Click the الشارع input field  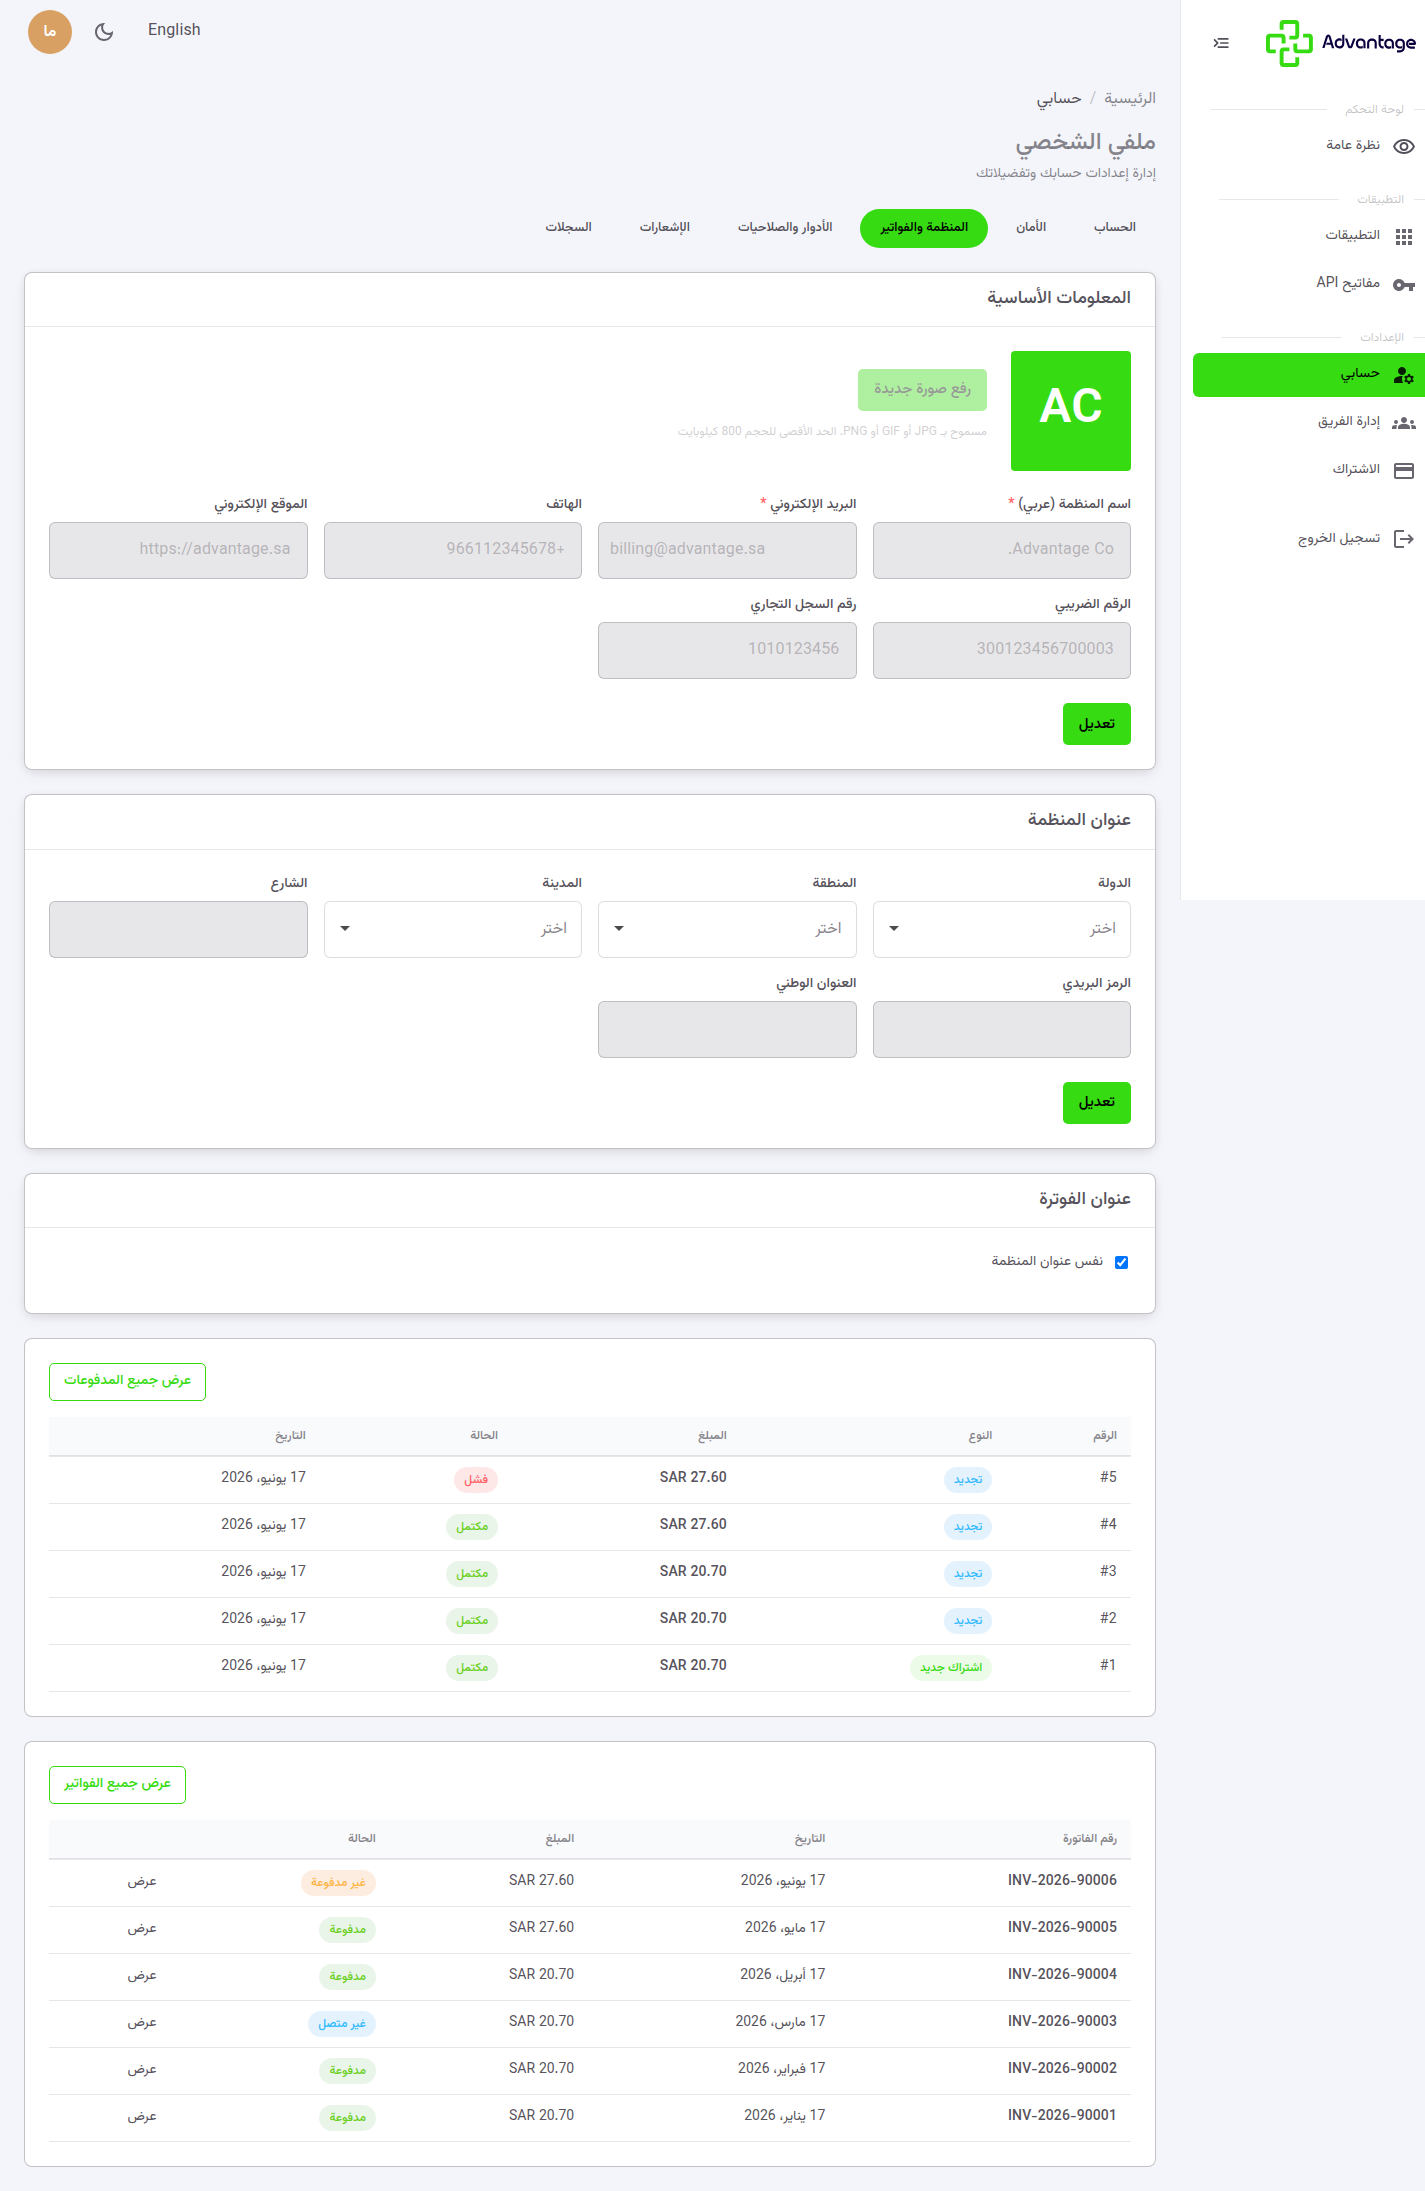pos(178,929)
